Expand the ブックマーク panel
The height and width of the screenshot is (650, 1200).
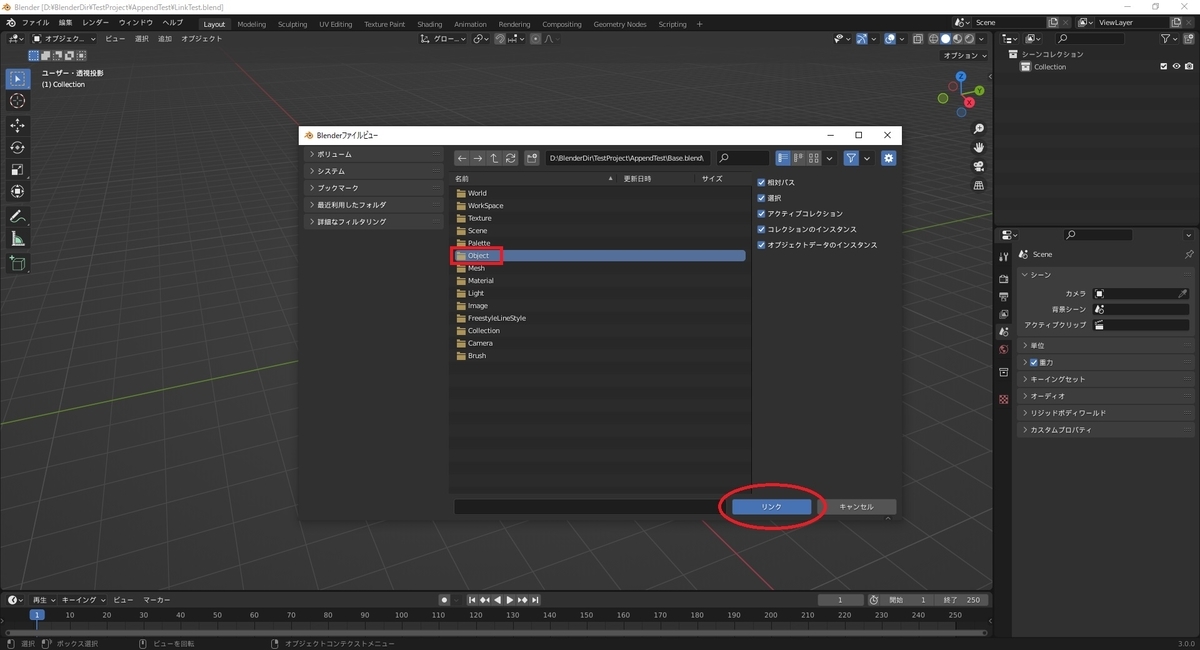(374, 188)
